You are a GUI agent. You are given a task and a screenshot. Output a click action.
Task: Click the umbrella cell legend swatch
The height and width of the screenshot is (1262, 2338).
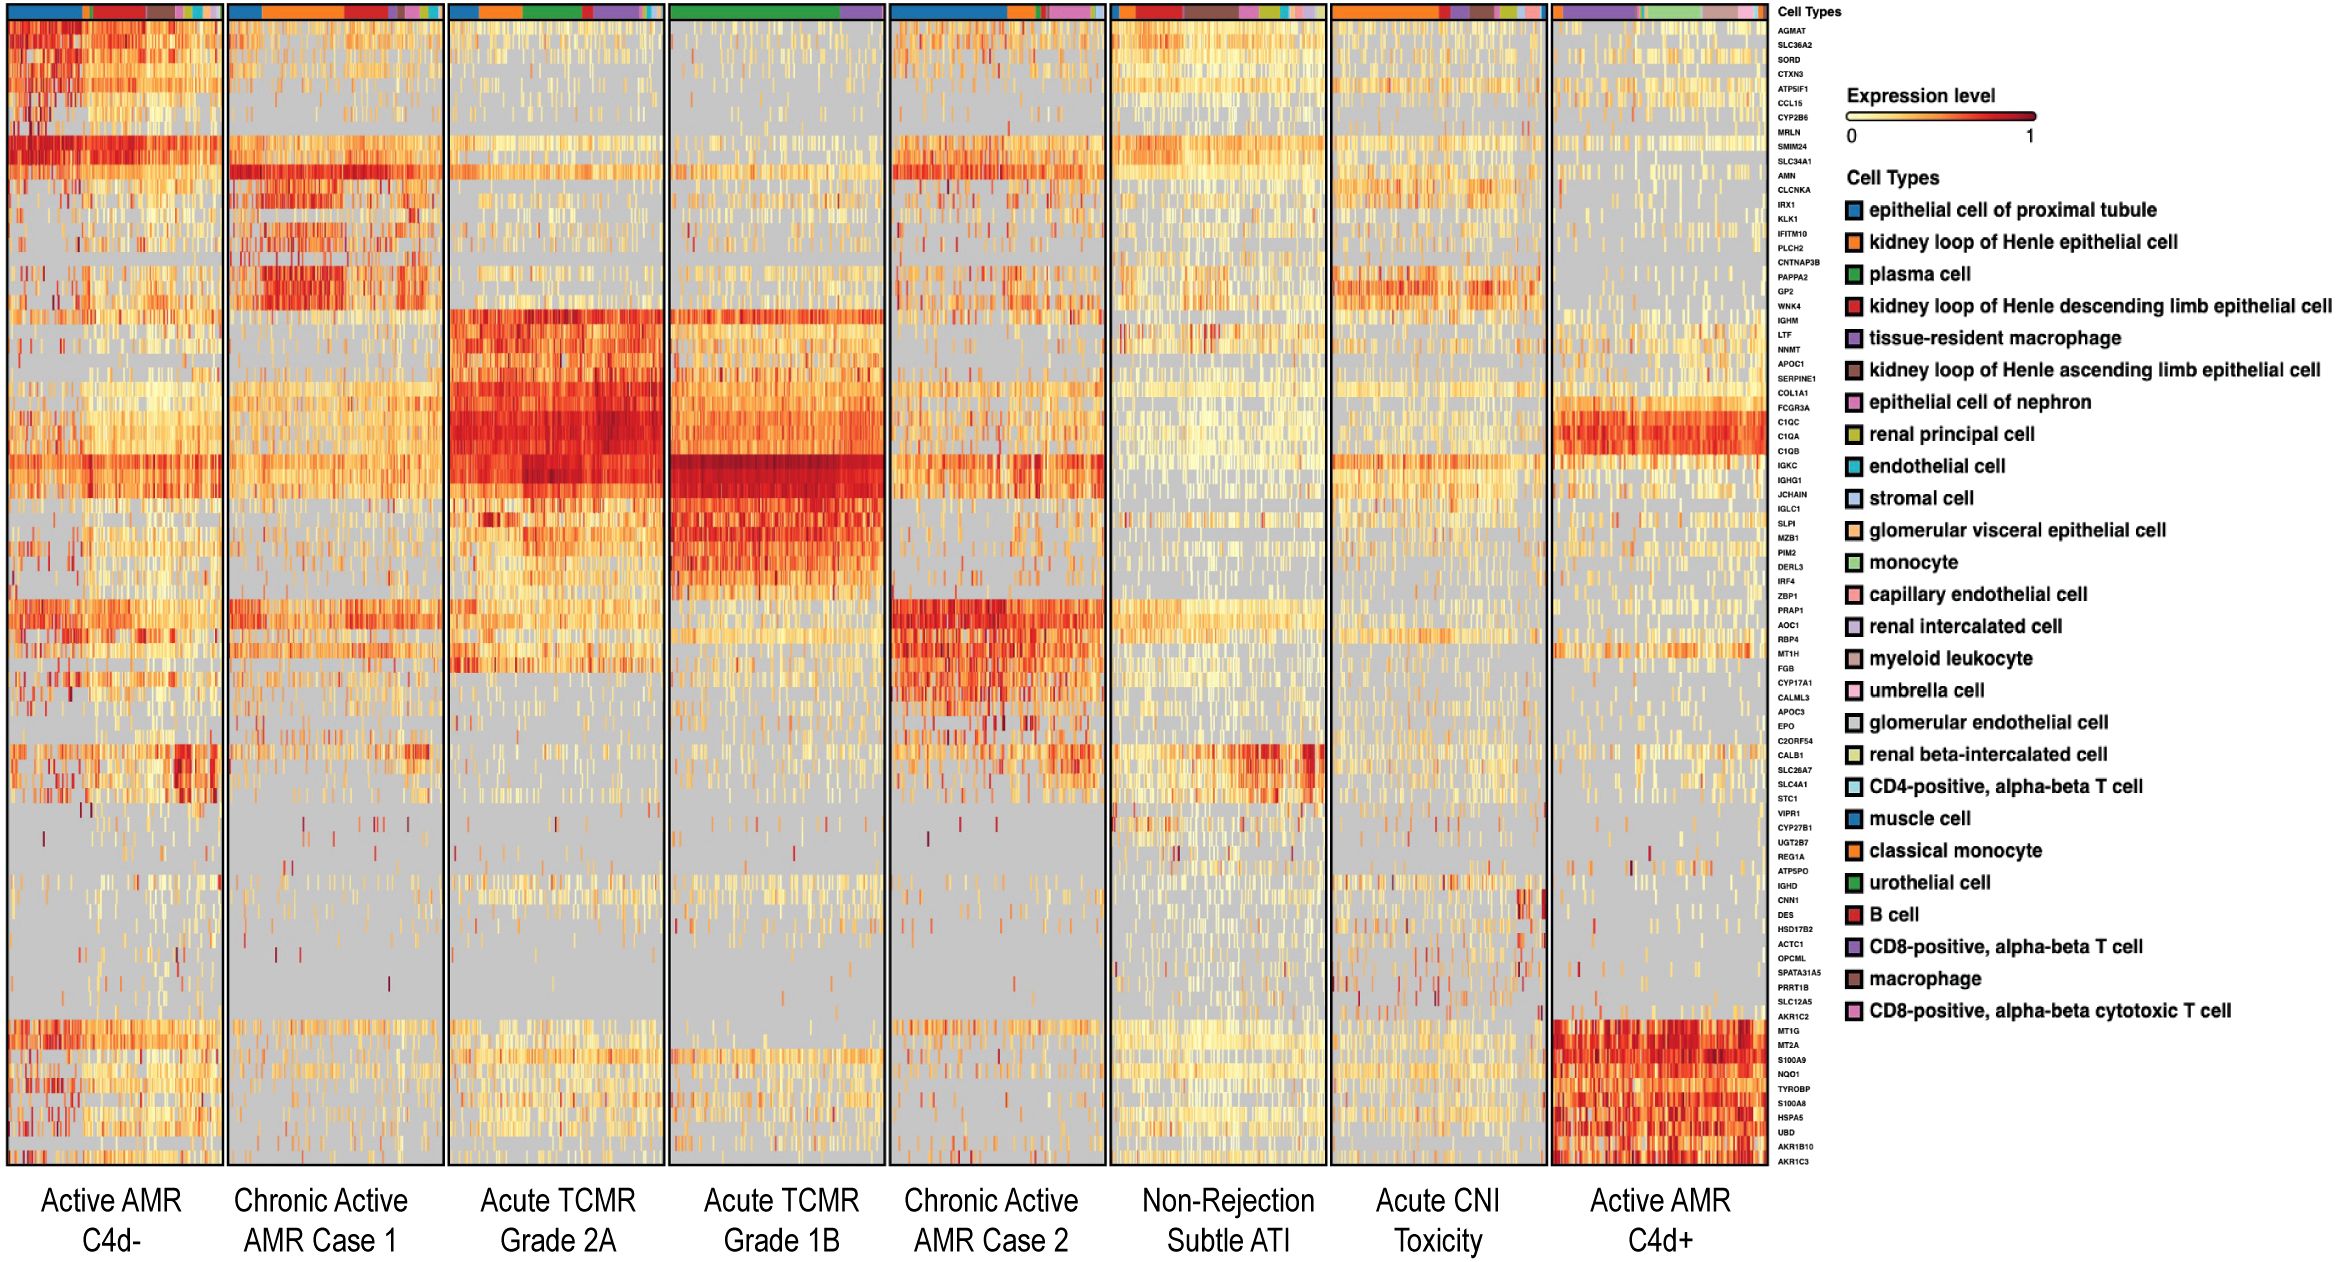(1854, 690)
